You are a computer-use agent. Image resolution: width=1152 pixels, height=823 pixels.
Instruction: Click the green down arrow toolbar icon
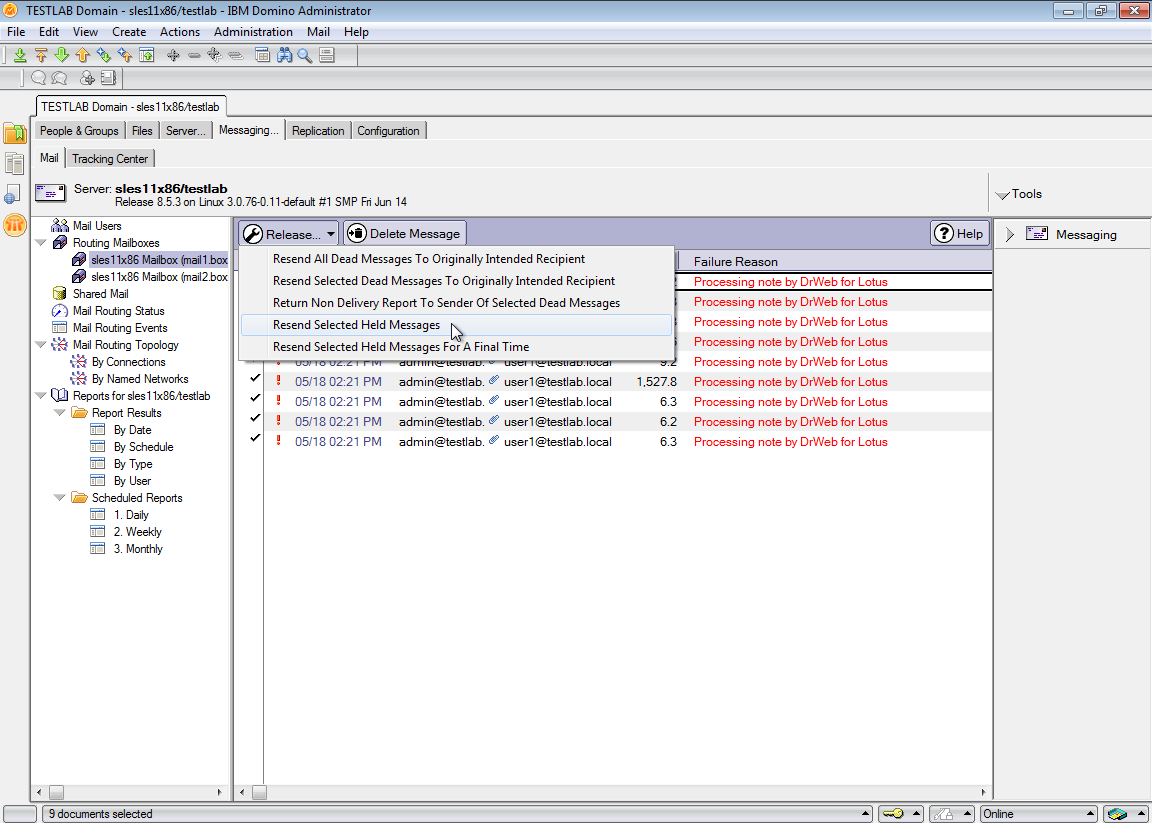point(62,55)
